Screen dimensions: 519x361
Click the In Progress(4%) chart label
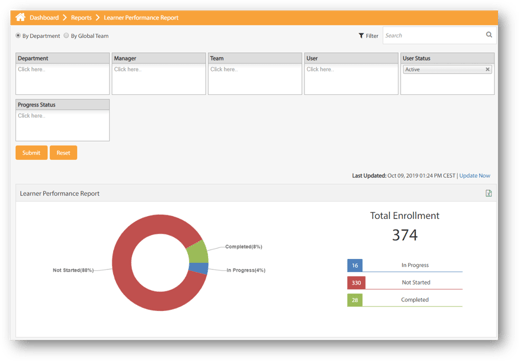click(246, 270)
